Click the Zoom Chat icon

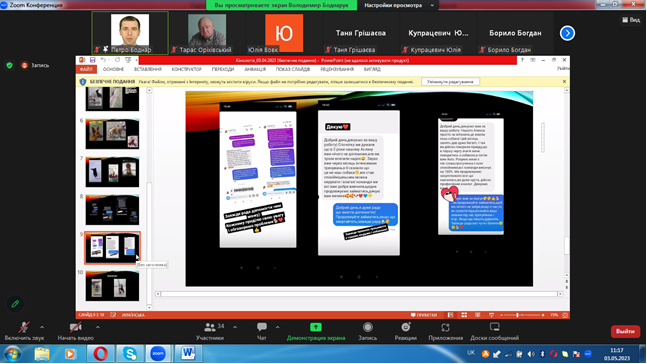[x=262, y=327]
